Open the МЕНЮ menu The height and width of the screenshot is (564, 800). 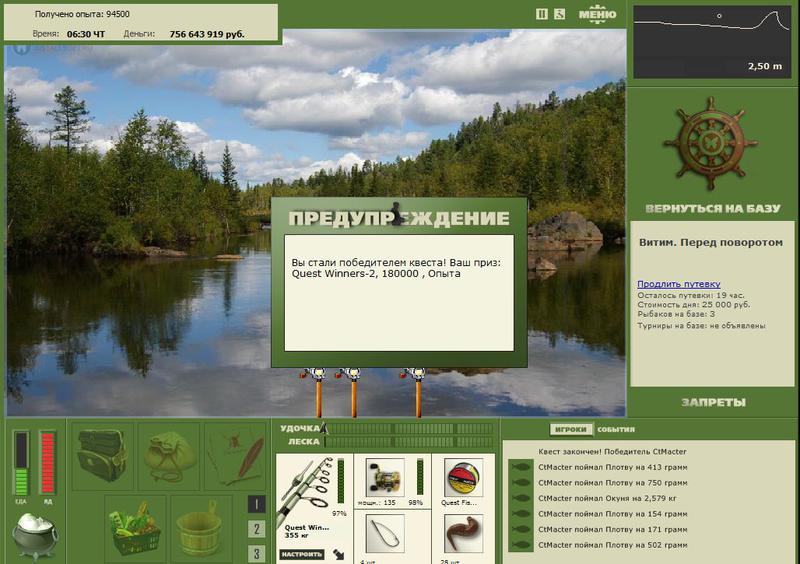pos(597,13)
